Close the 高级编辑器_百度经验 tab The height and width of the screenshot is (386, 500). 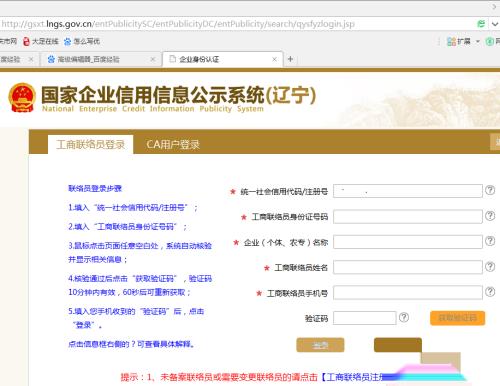(x=153, y=59)
